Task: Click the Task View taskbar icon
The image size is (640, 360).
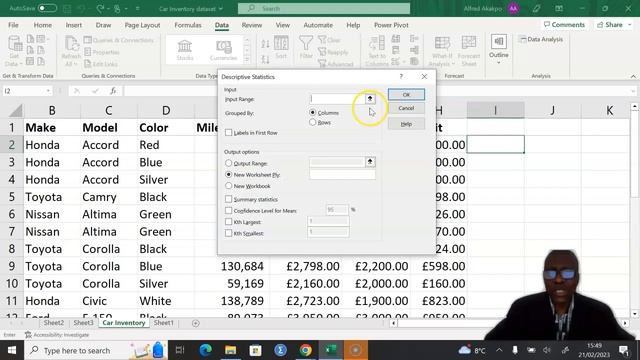Action: click(180, 350)
